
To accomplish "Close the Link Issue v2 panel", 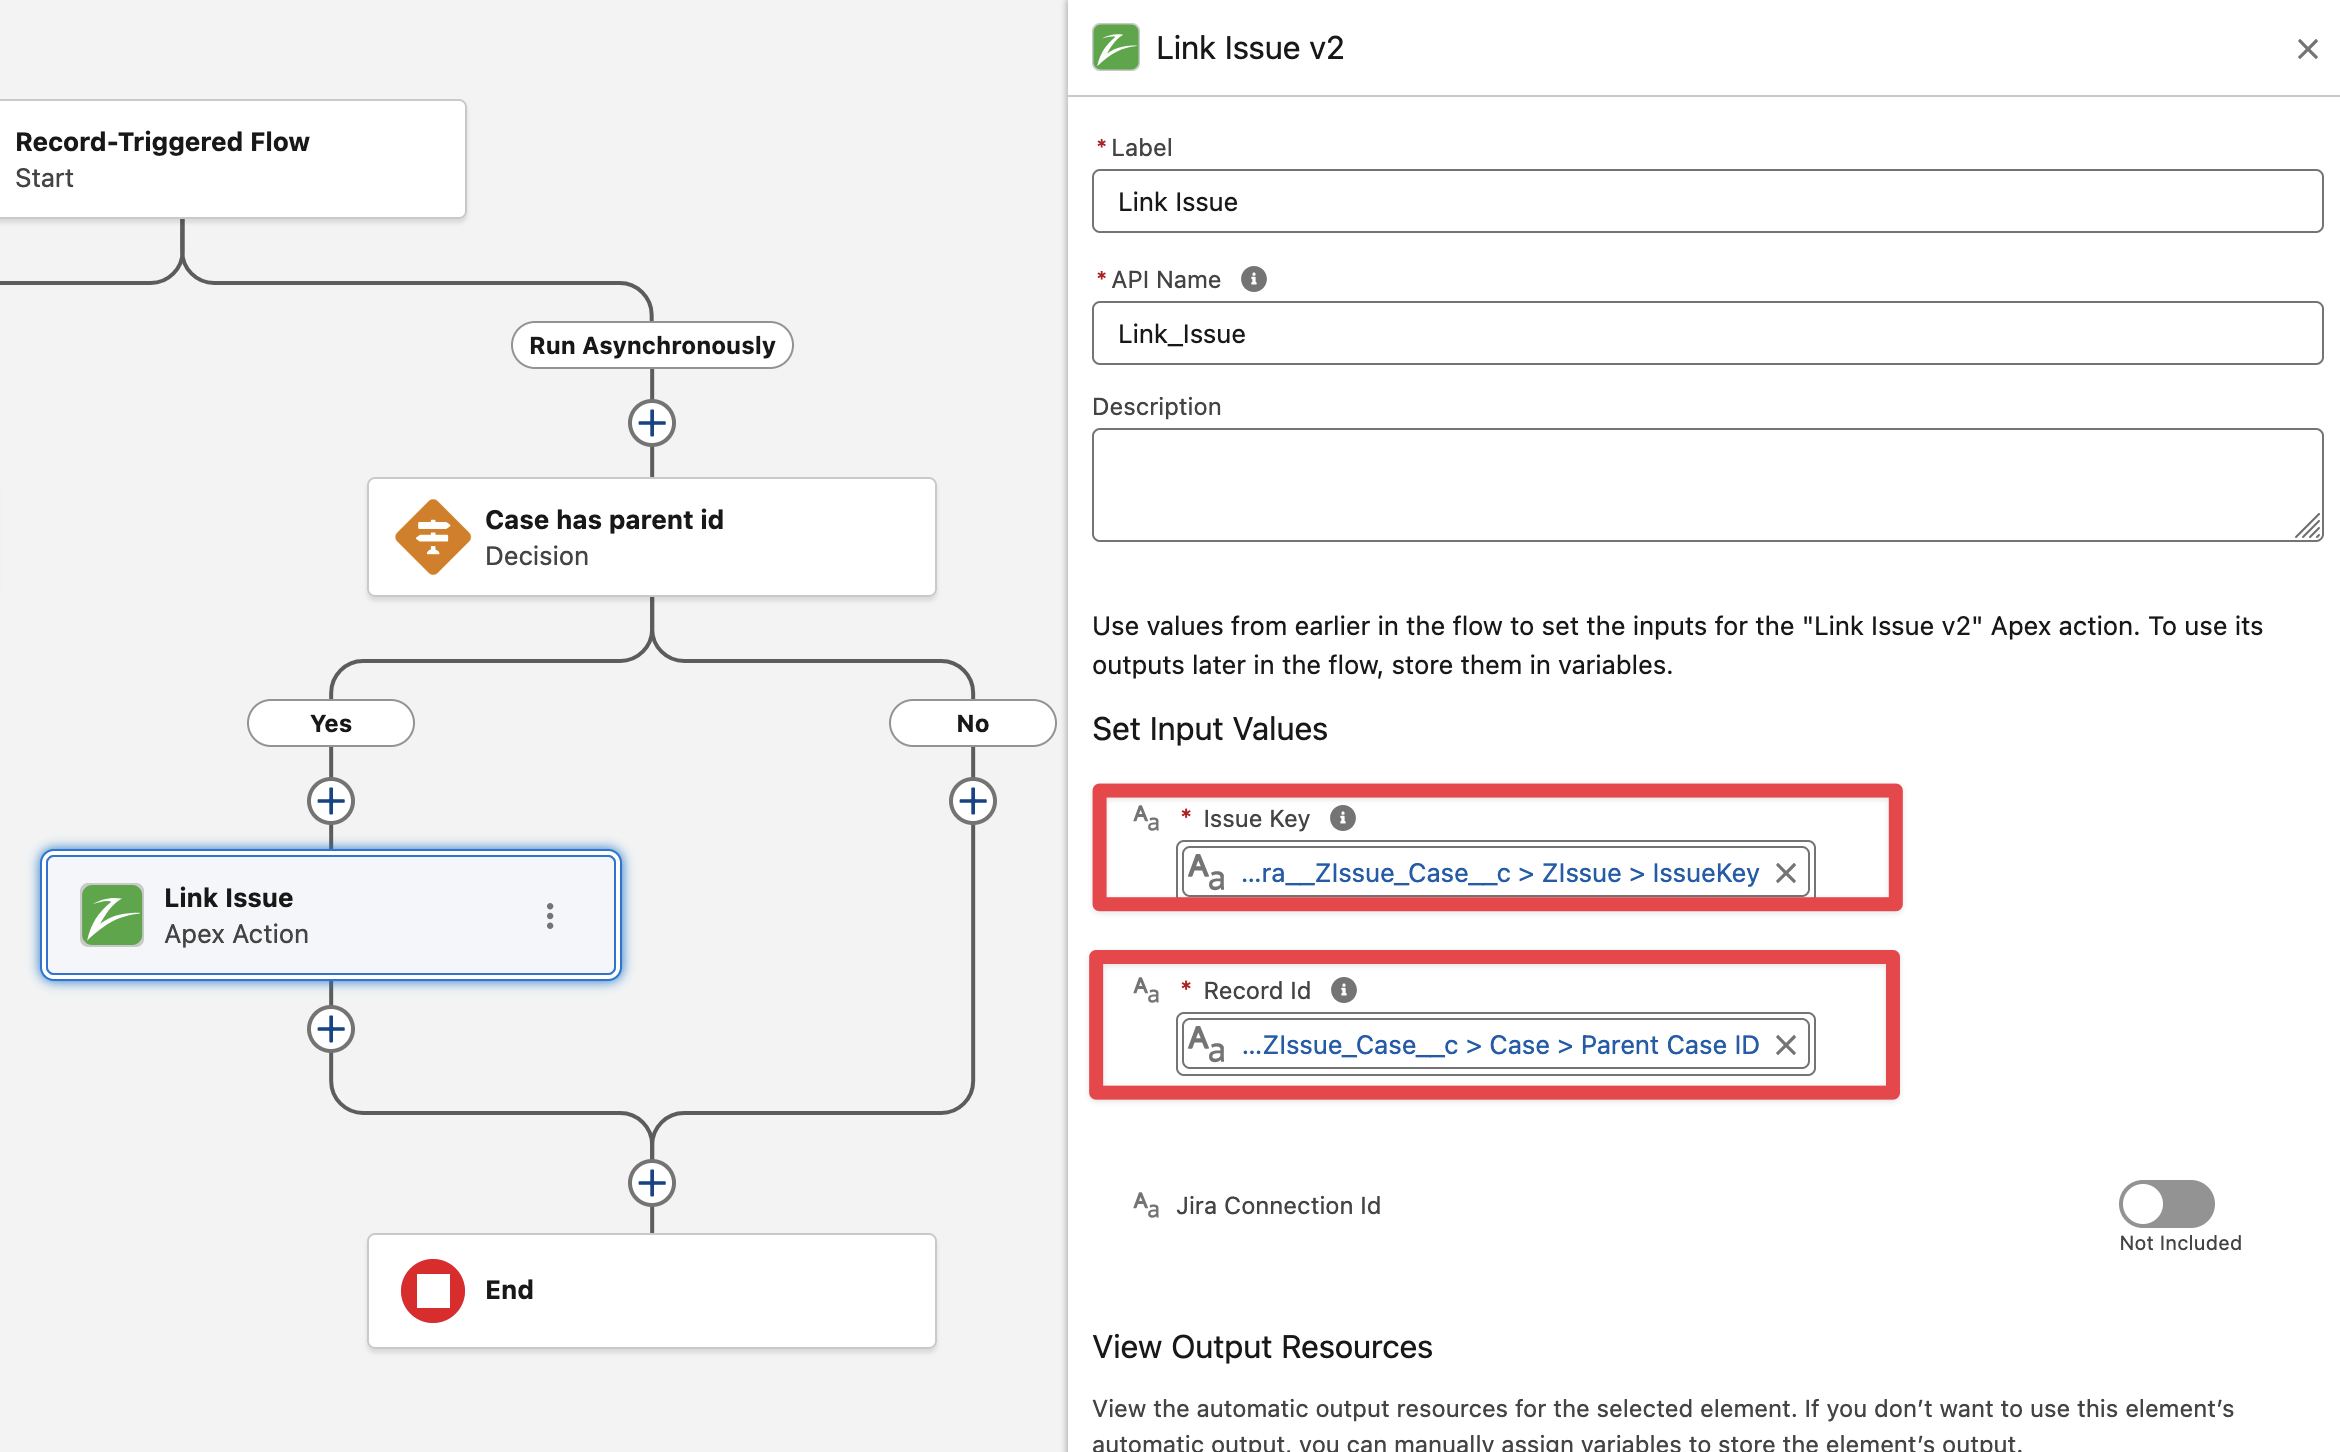I will coord(2307,49).
